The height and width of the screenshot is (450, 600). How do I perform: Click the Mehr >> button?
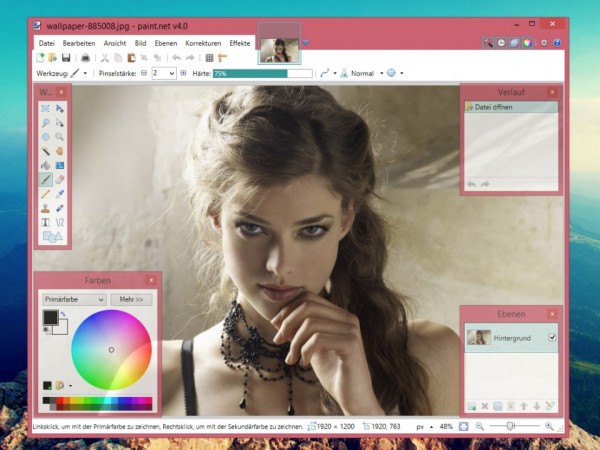(x=132, y=299)
